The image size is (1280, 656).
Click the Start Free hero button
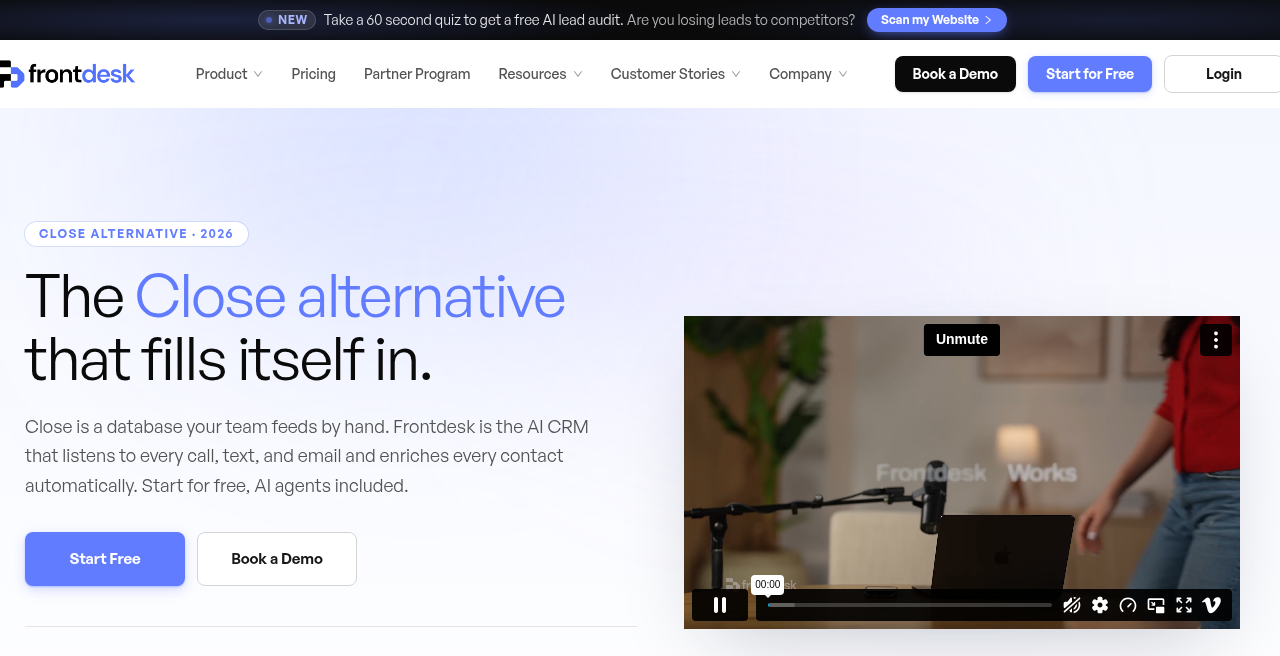tap(105, 559)
